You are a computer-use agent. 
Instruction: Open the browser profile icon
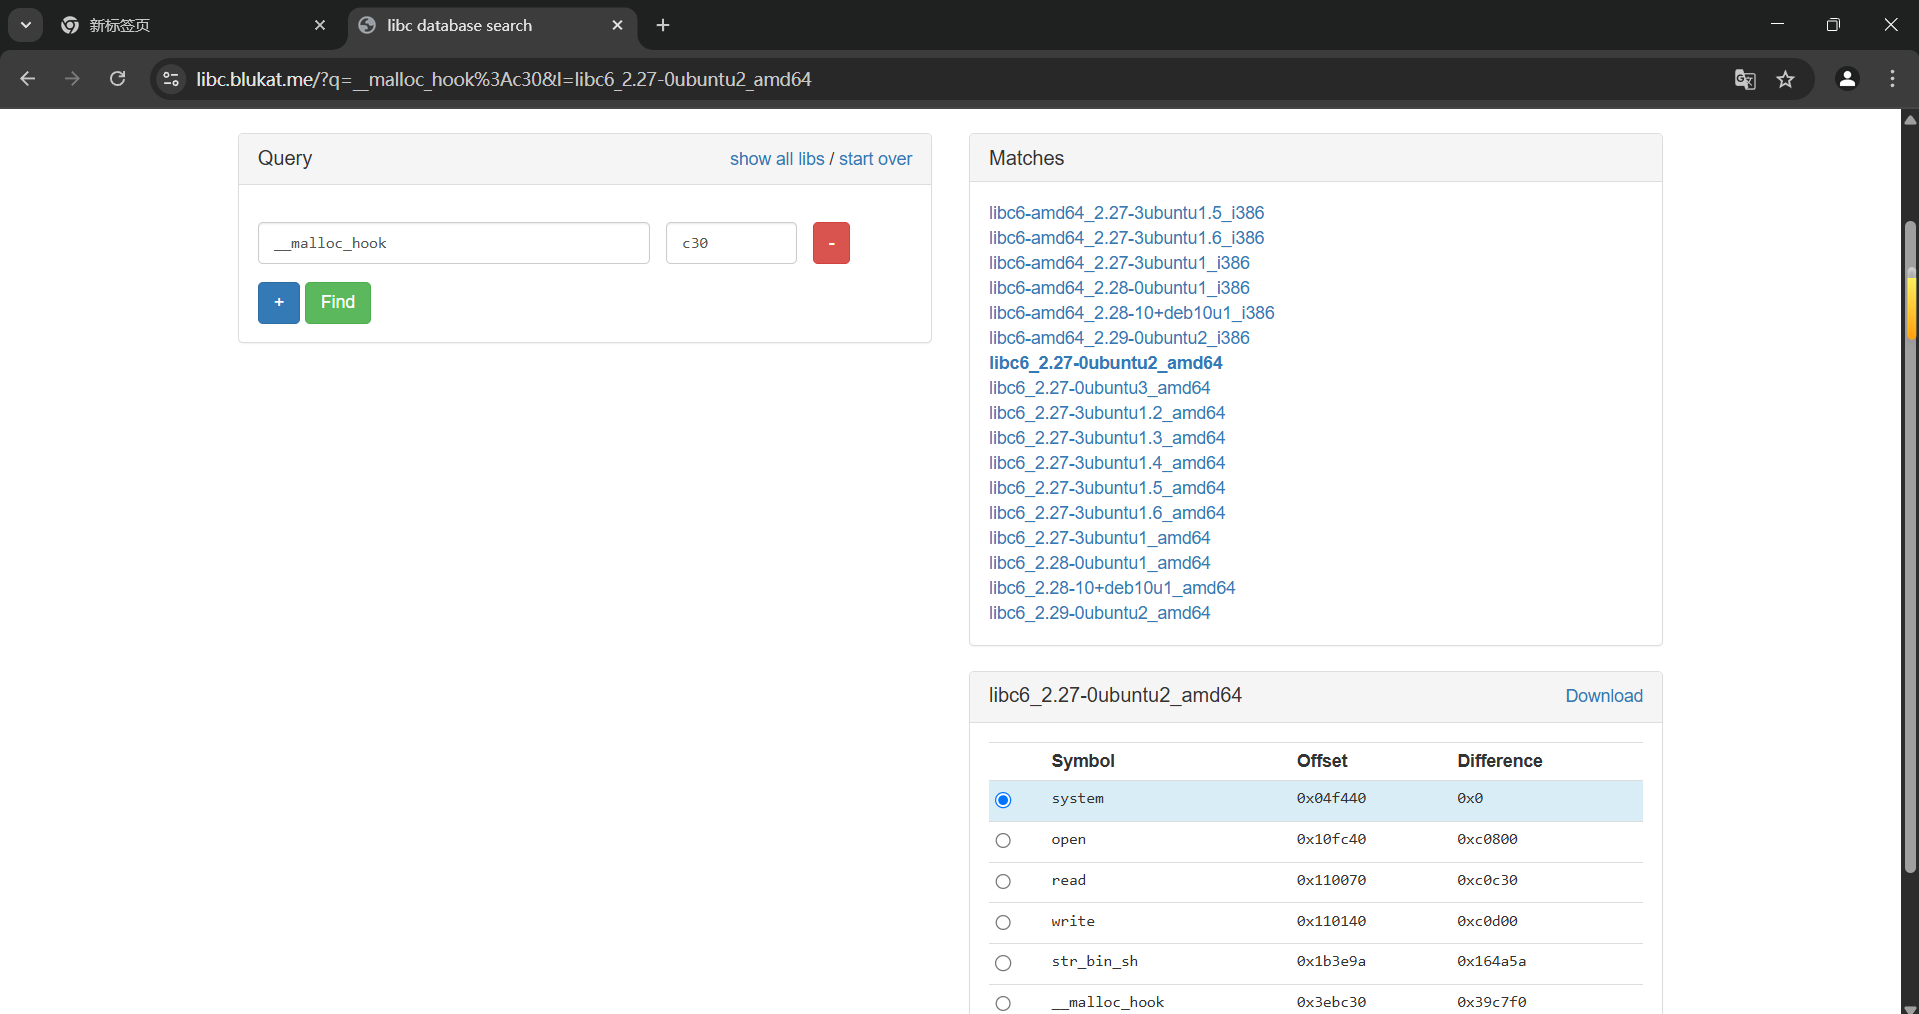(1847, 79)
